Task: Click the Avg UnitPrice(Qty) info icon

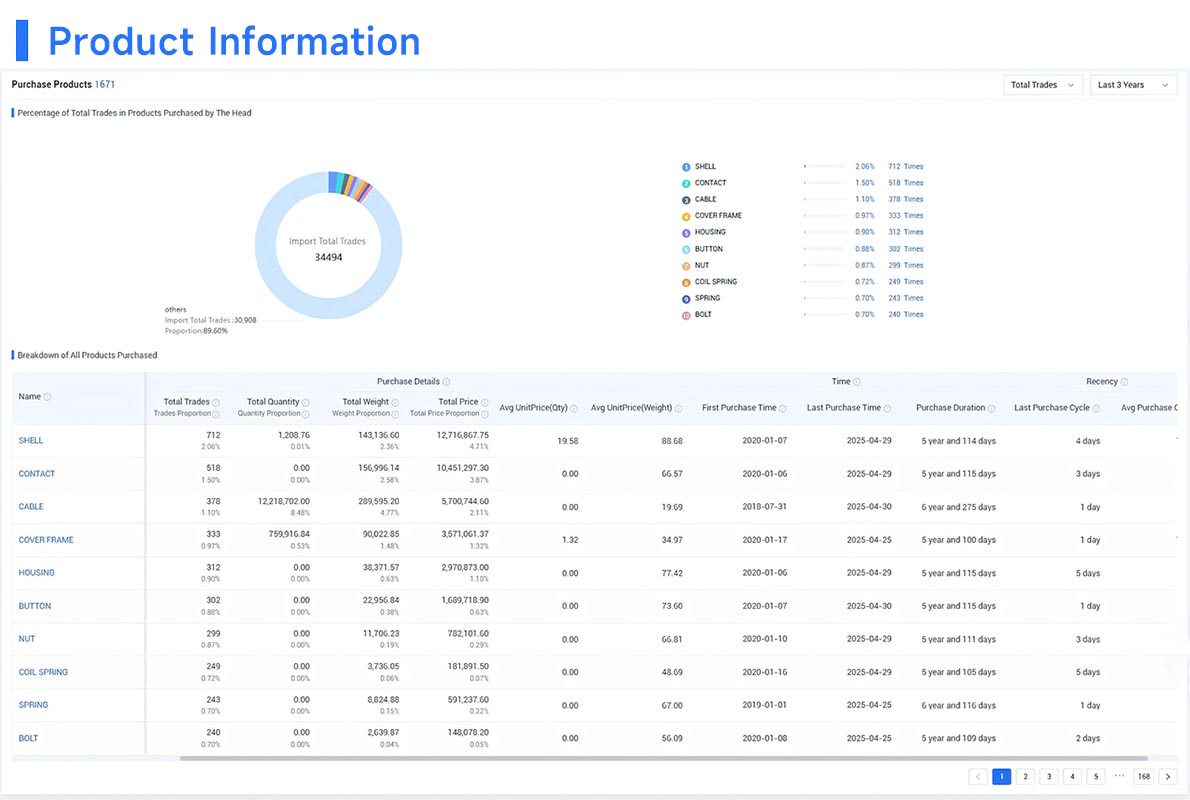Action: (573, 407)
